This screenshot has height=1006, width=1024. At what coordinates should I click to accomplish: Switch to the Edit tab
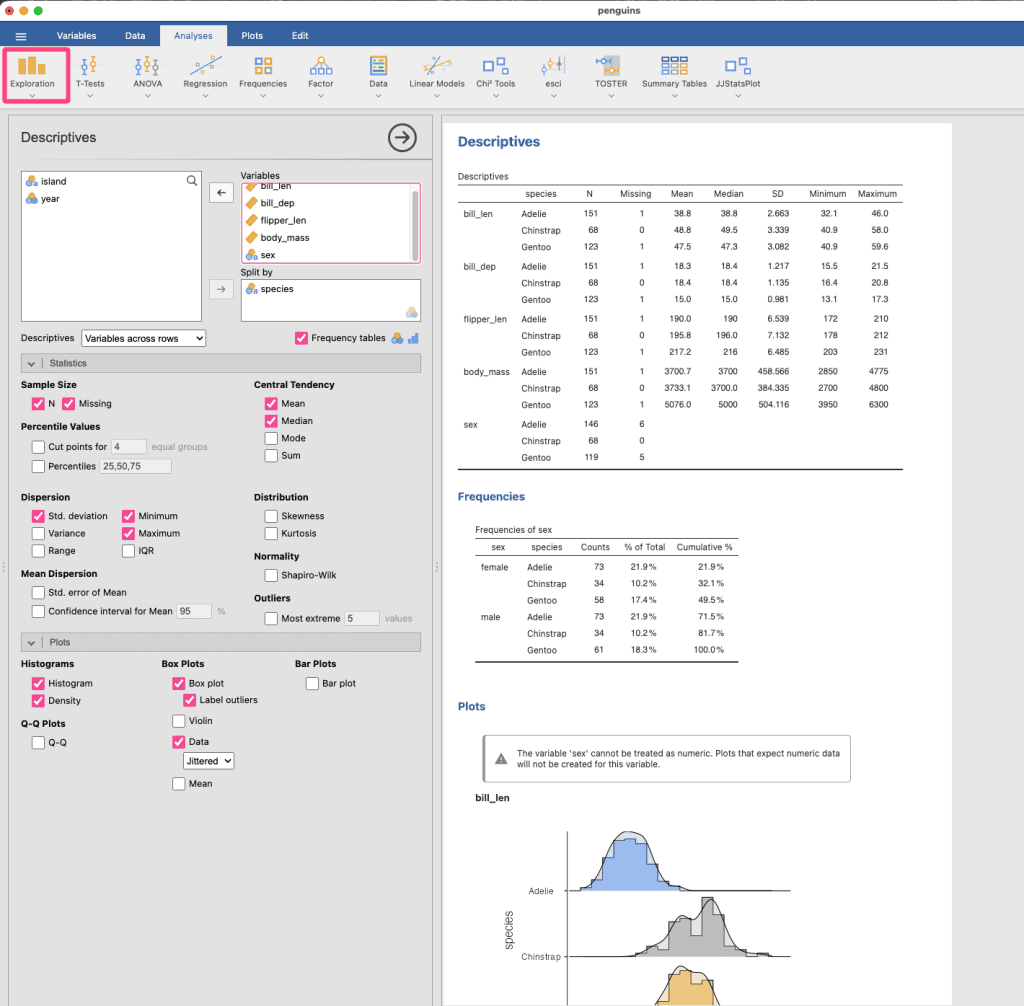pyautogui.click(x=300, y=36)
